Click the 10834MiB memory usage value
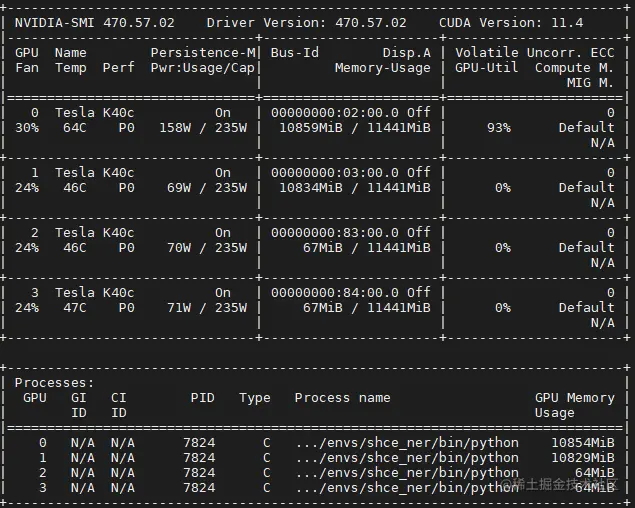This screenshot has height=508, width=635. point(311,188)
